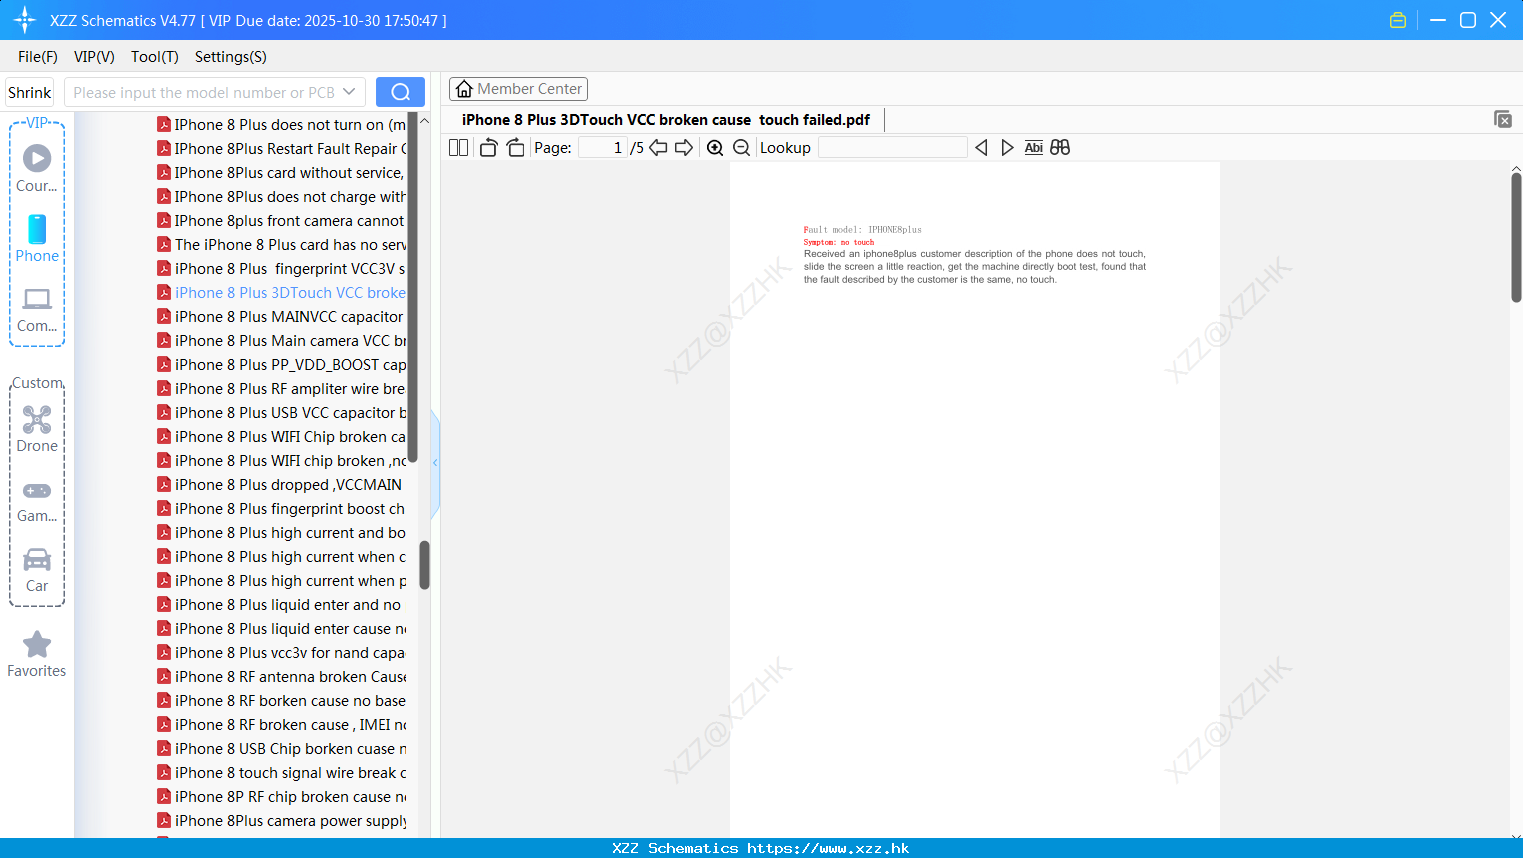Toggle the two-page view icon
This screenshot has width=1523, height=858.
point(458,148)
